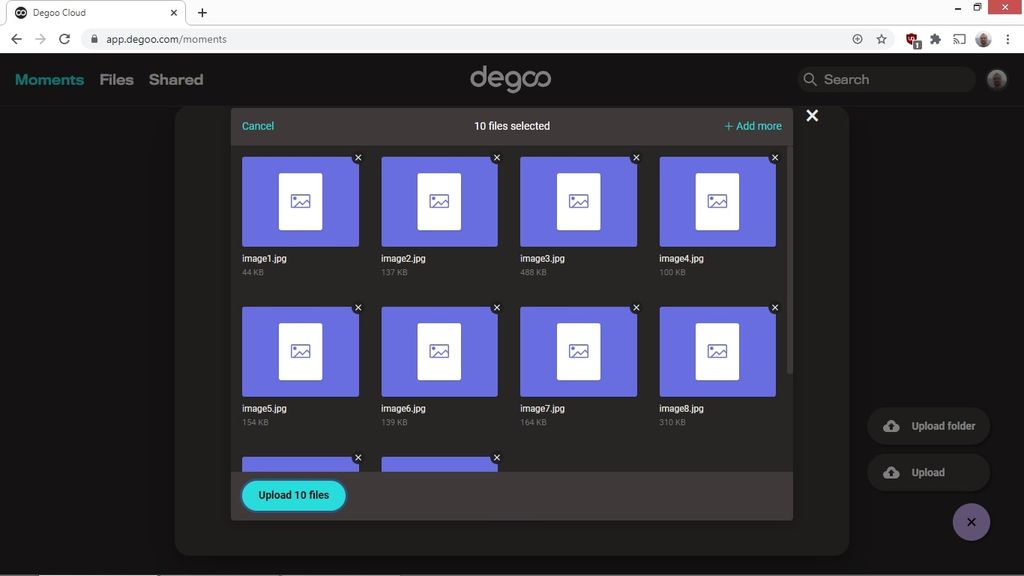Expand more files with Add more

coord(752,125)
